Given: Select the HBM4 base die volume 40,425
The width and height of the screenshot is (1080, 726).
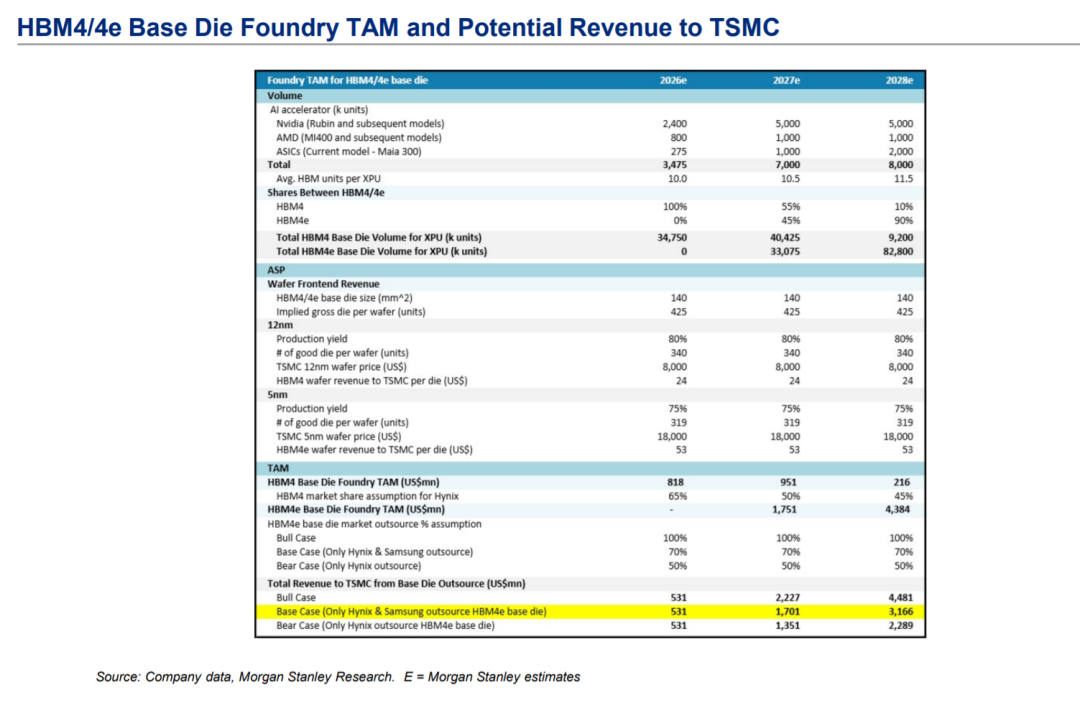Looking at the screenshot, I should [785, 238].
